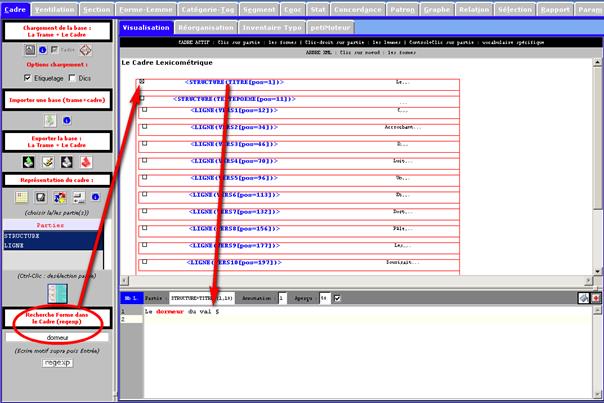Open info icon beside import base icon

67,121
